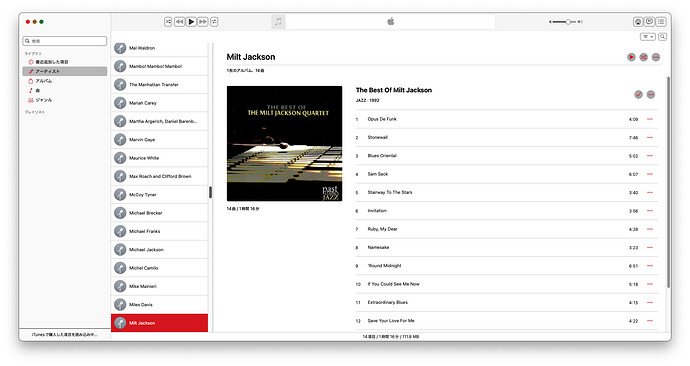Image resolution: width=690 pixels, height=366 pixels.
Task: Open more options for track Namesake
Action: click(x=650, y=248)
